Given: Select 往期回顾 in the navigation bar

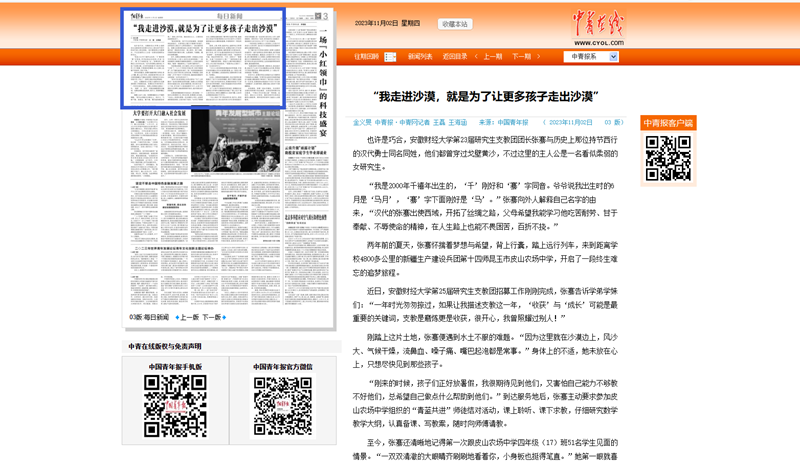Looking at the screenshot, I should [366, 57].
